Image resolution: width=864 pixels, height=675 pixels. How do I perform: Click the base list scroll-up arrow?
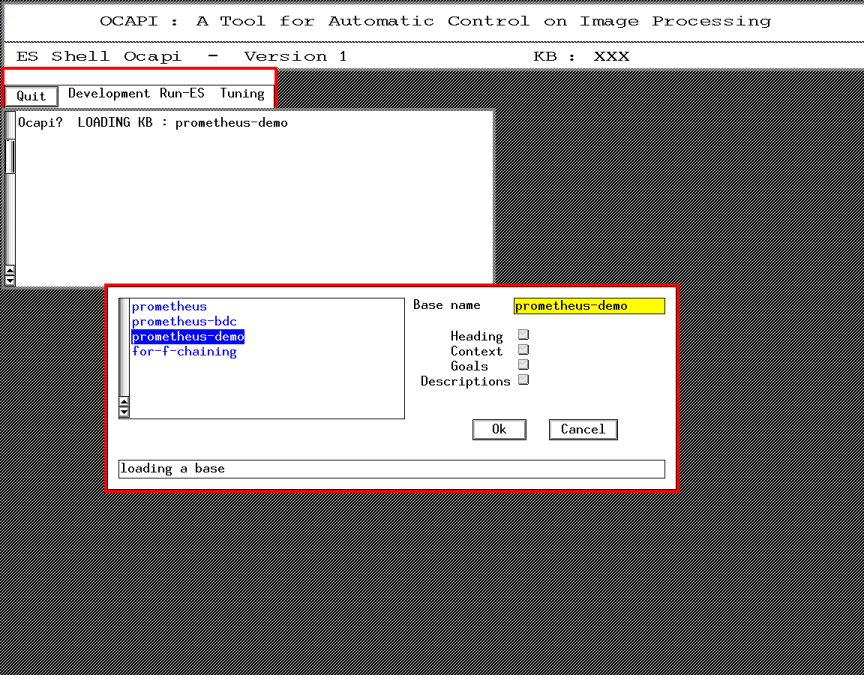(124, 402)
